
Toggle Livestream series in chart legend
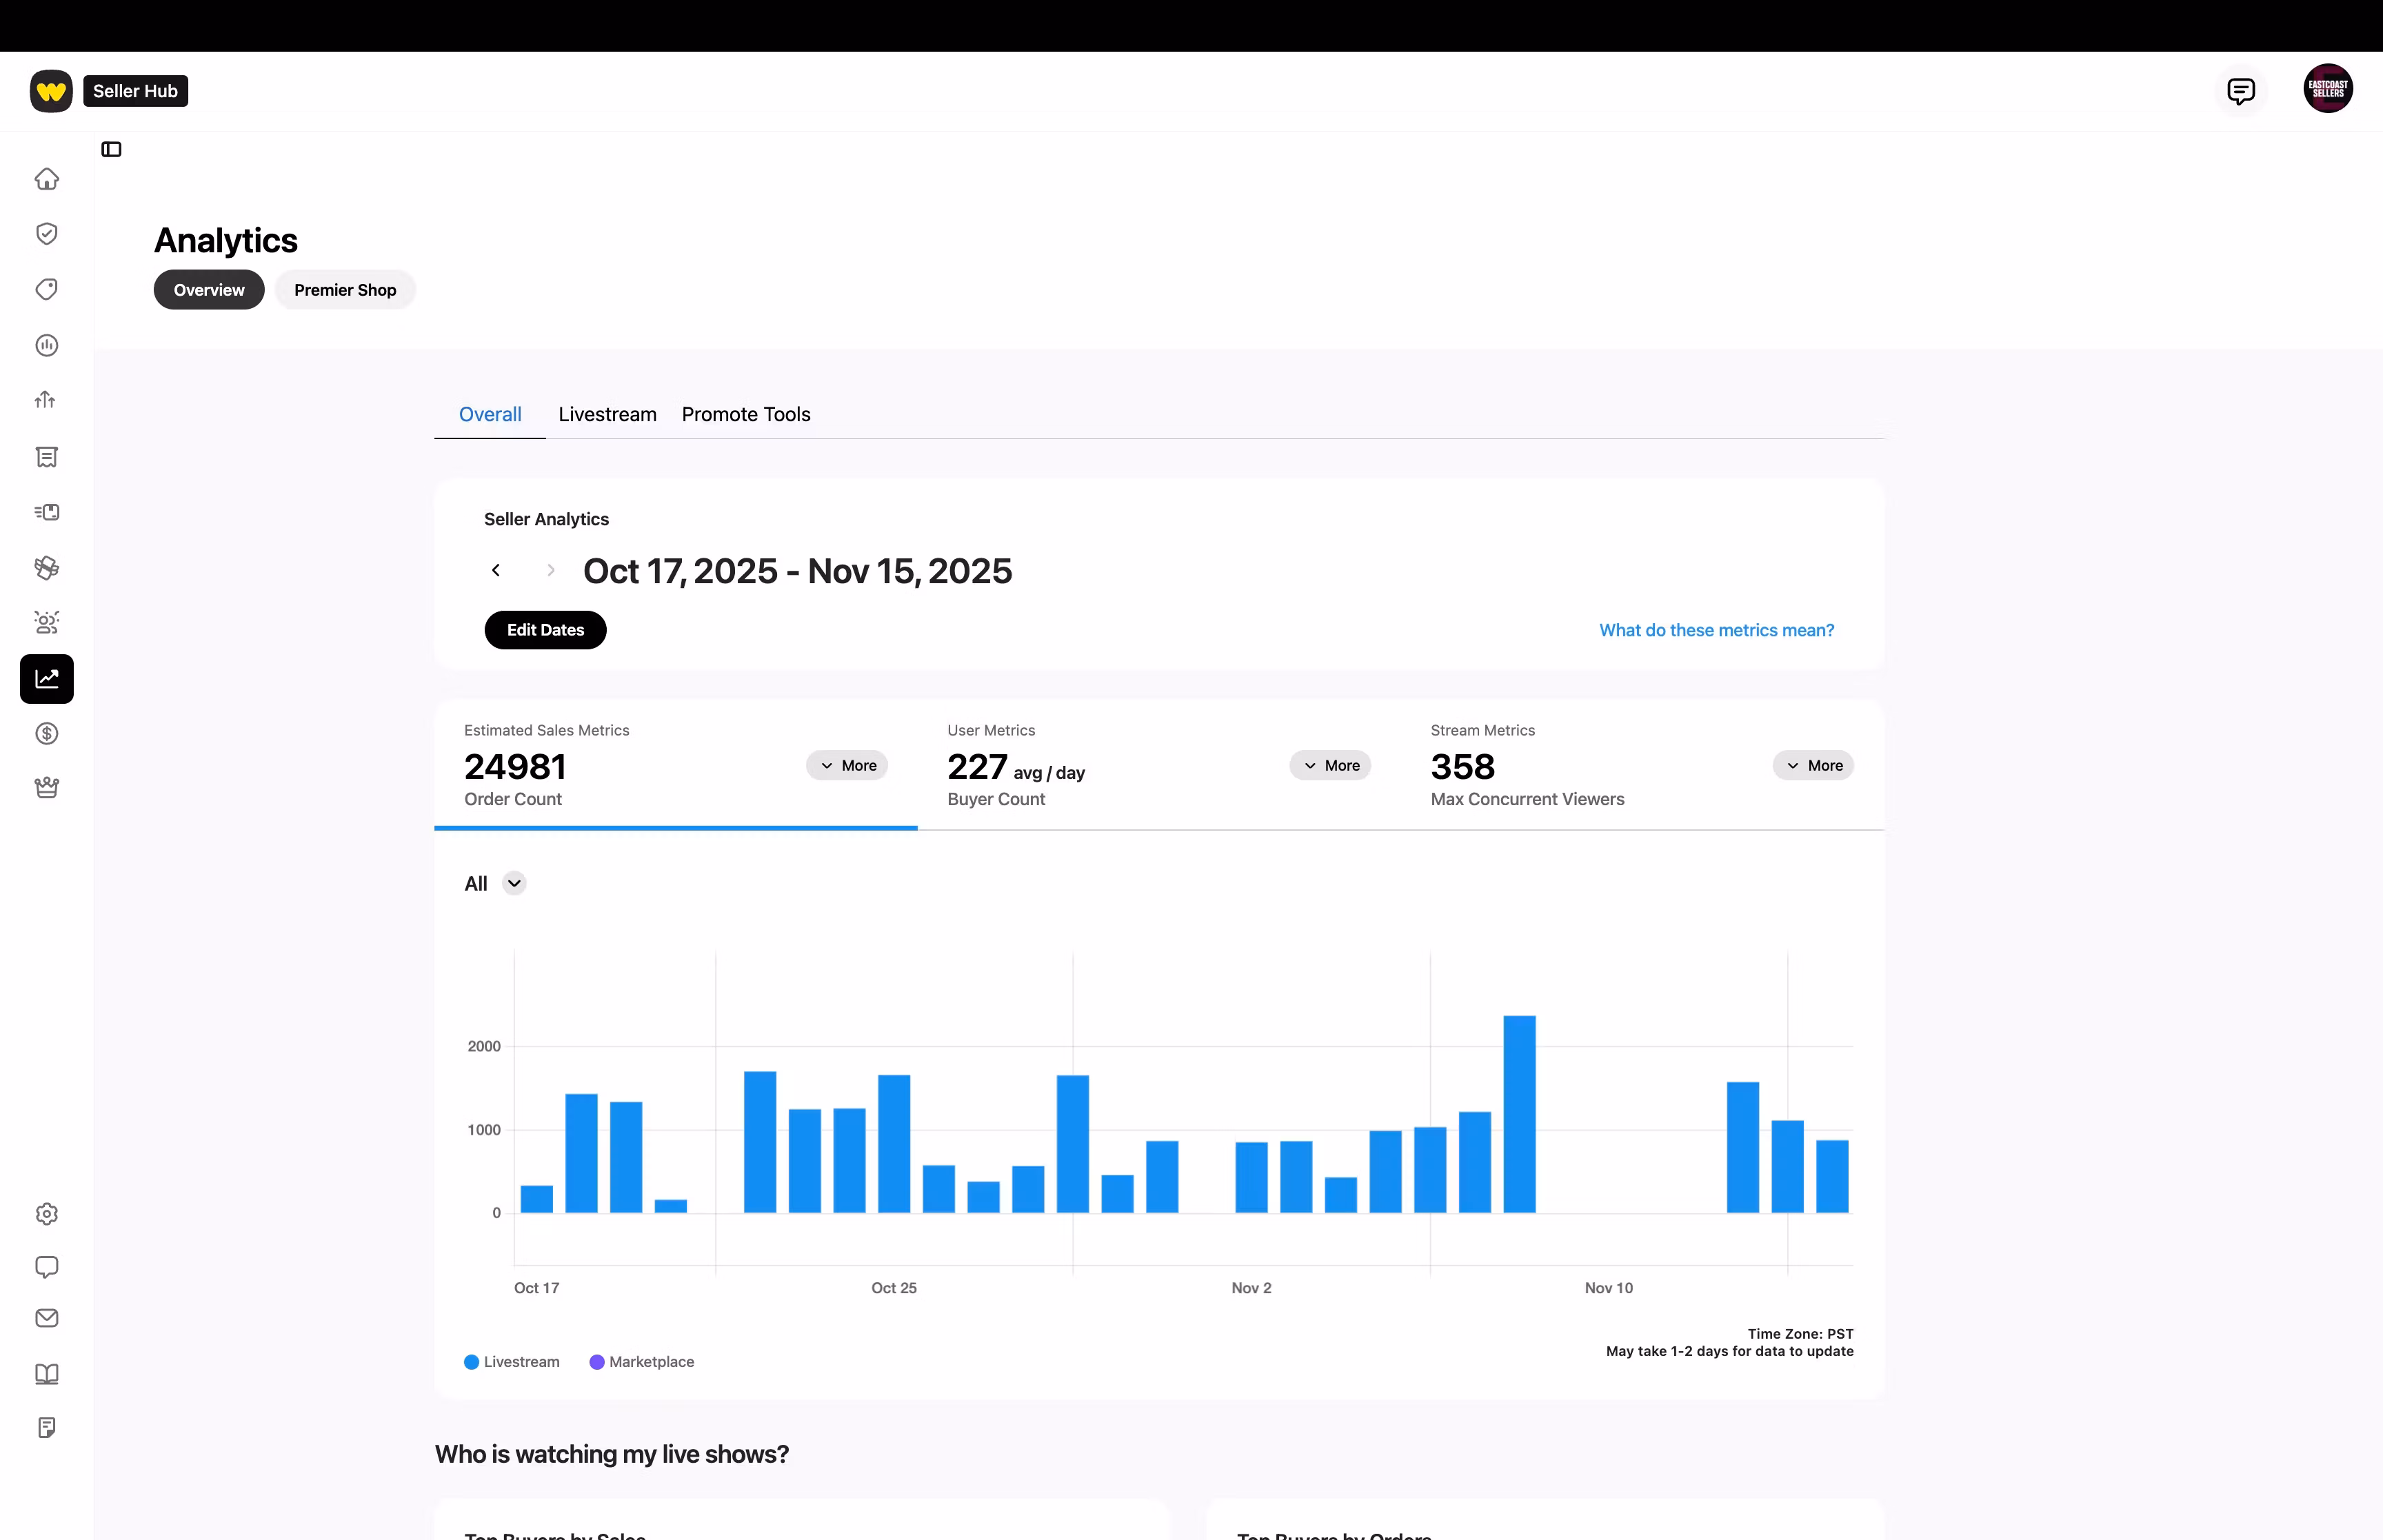[x=512, y=1362]
